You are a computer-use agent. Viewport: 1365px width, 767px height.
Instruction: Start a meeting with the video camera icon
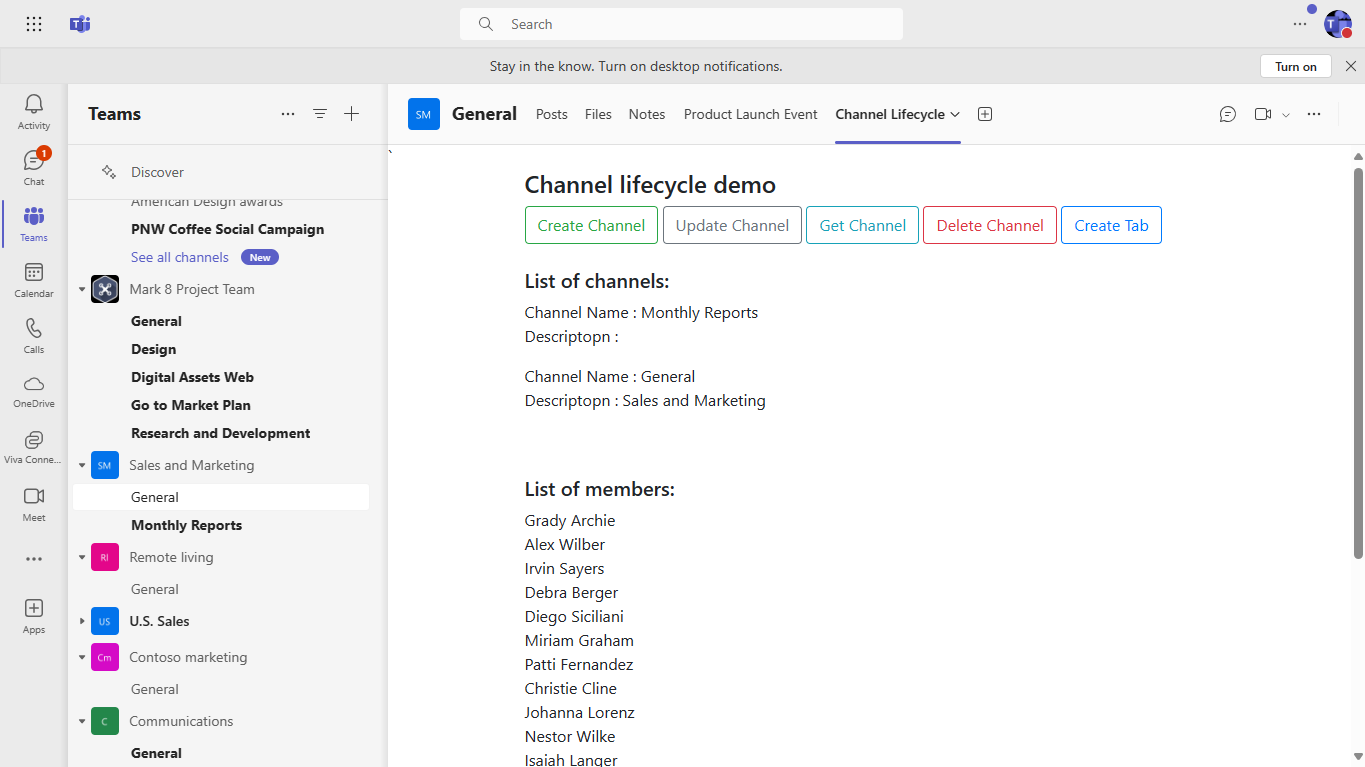point(1263,114)
